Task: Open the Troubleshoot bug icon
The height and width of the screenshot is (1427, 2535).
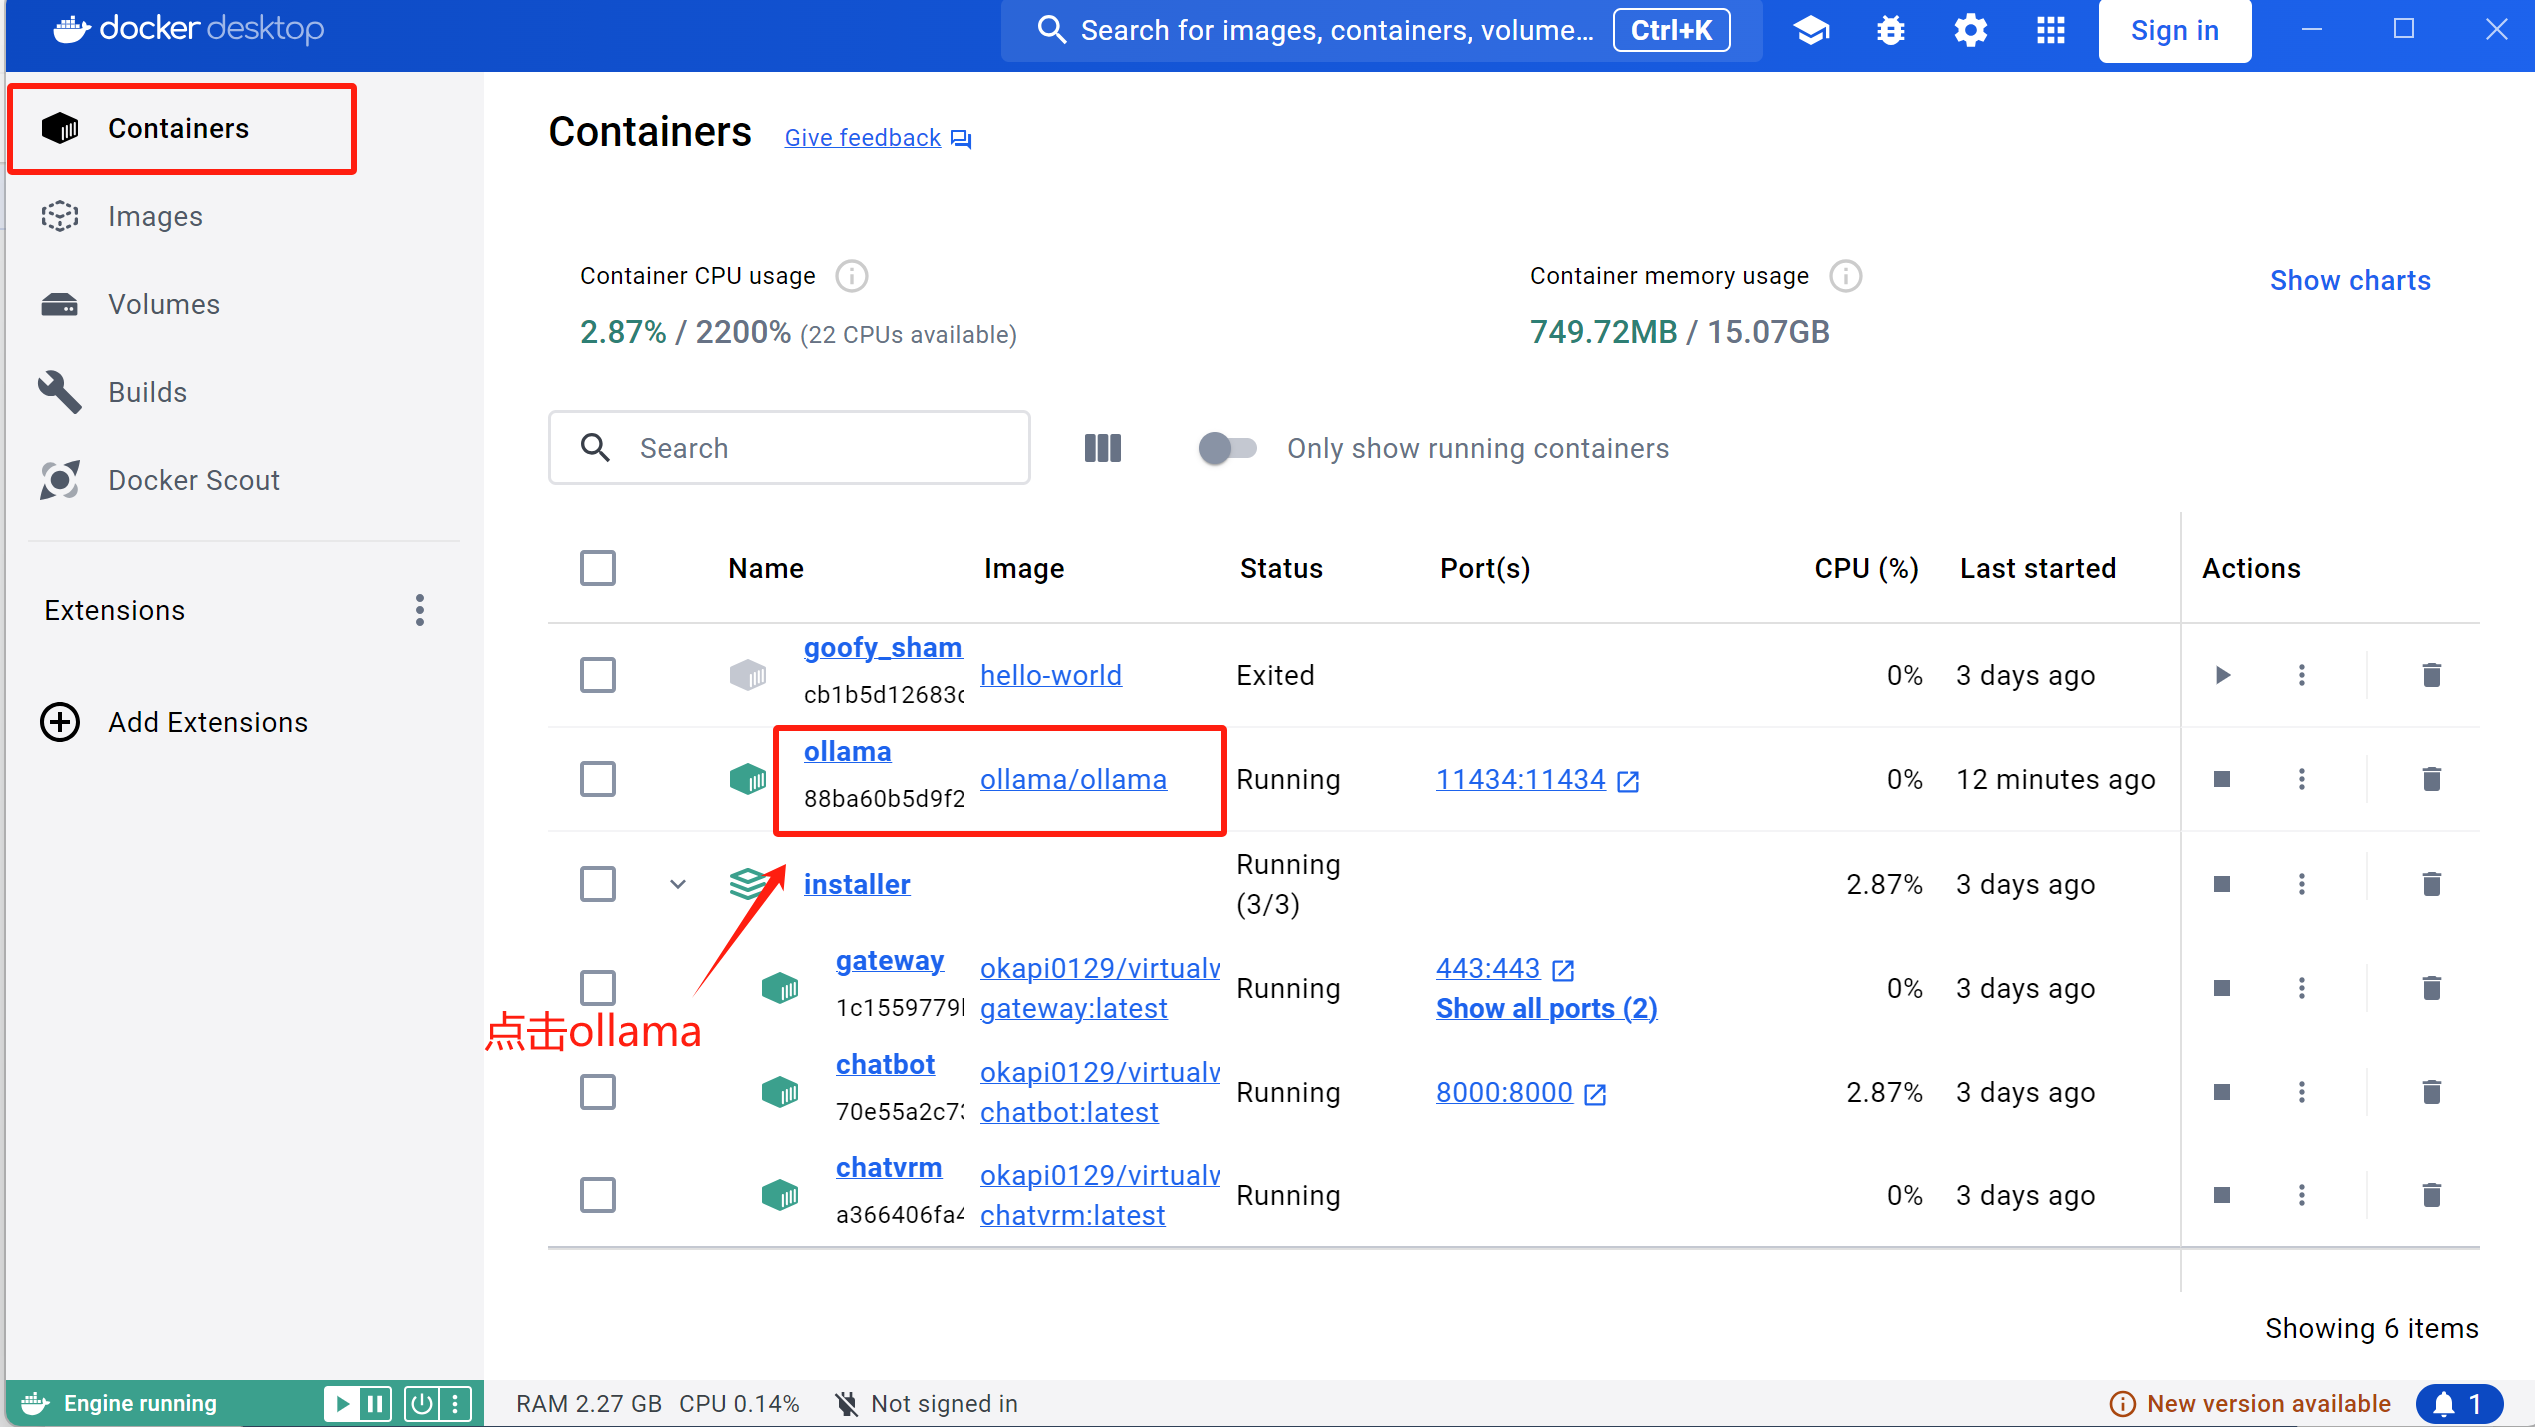Action: (1891, 30)
